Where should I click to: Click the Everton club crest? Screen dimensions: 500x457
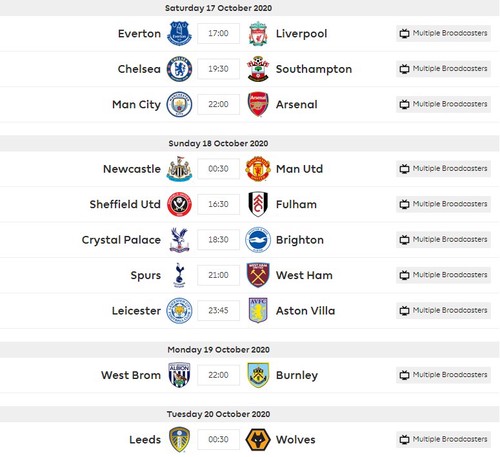tap(179, 33)
